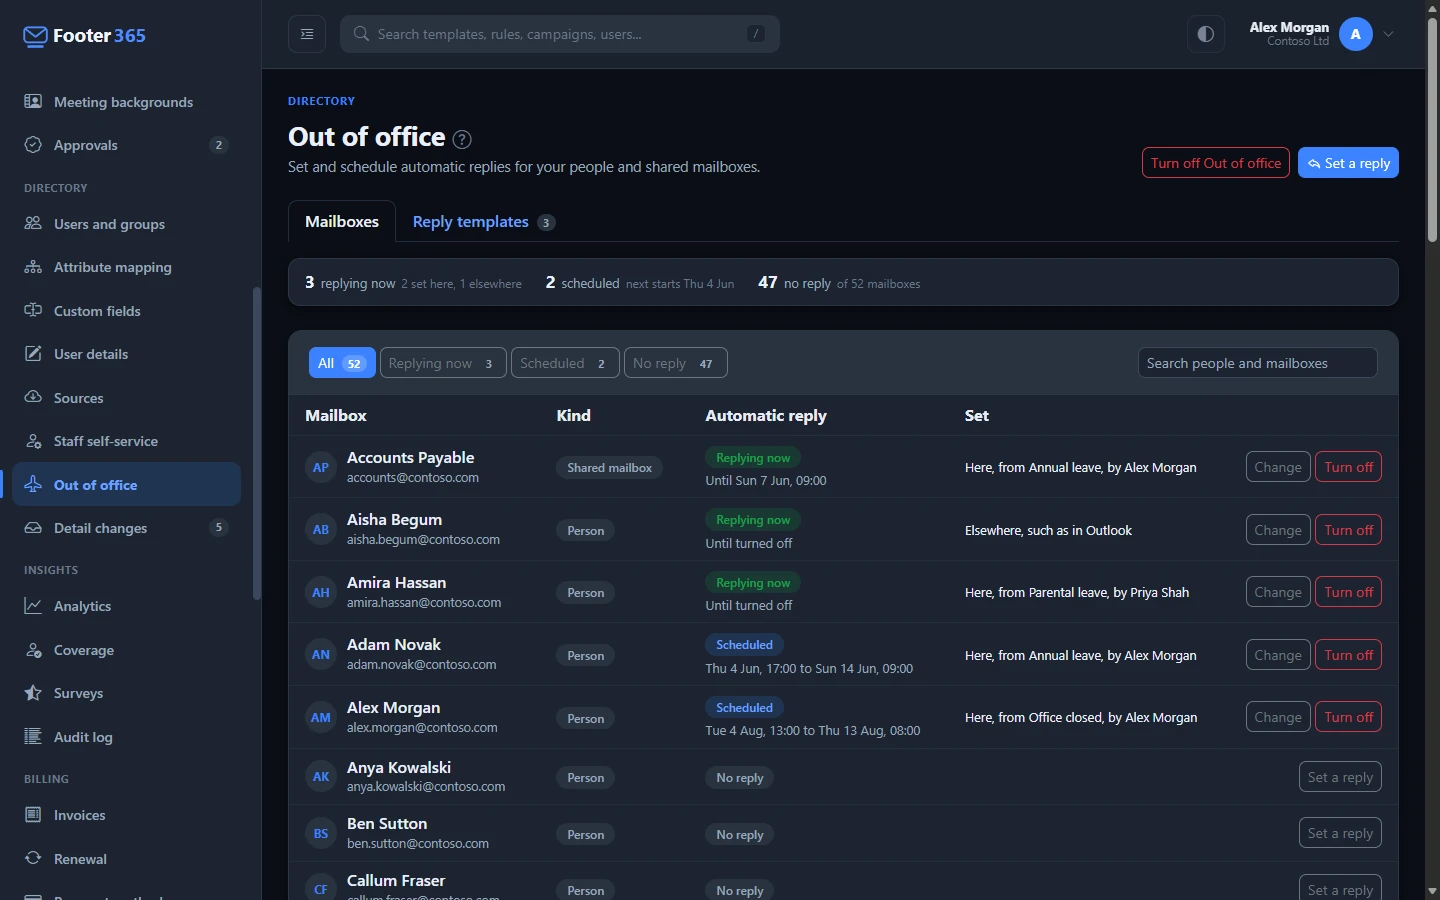
Task: Open Detail changes via its inbox icon
Action: click(33, 528)
